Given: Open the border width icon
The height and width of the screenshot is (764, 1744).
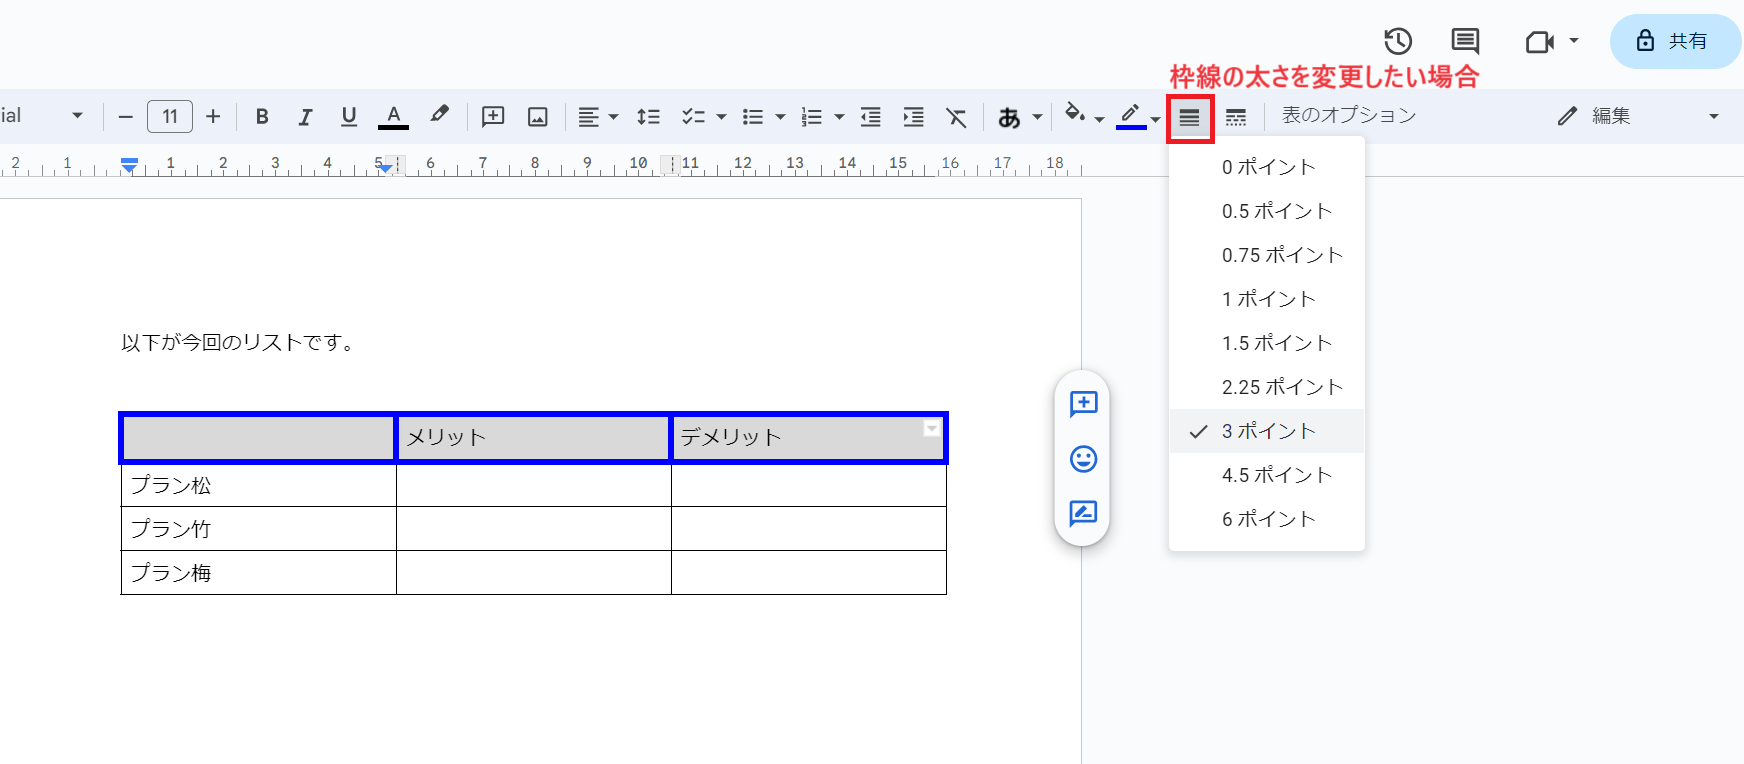Looking at the screenshot, I should click(1189, 117).
